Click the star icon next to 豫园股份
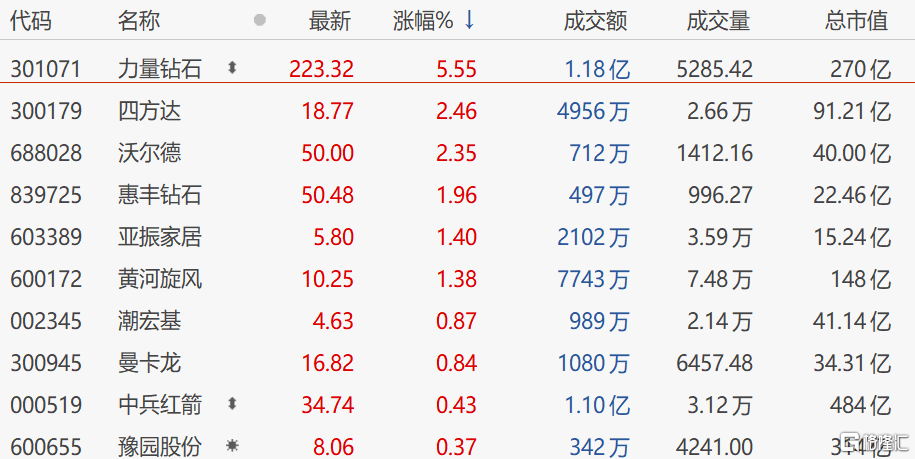915x459 pixels. click(x=232, y=446)
